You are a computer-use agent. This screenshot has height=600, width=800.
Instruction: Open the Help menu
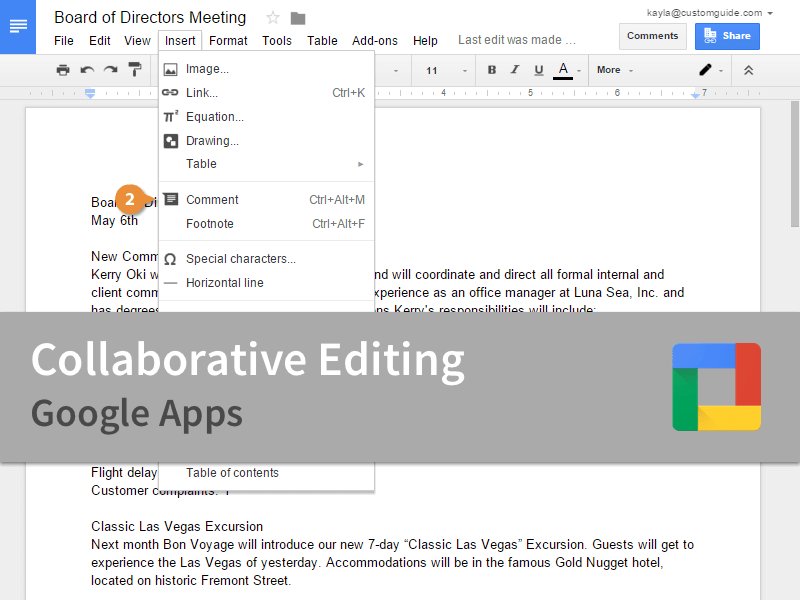point(425,41)
